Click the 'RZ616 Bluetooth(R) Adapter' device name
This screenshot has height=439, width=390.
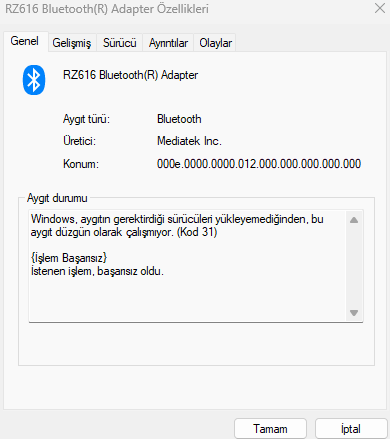(130, 75)
